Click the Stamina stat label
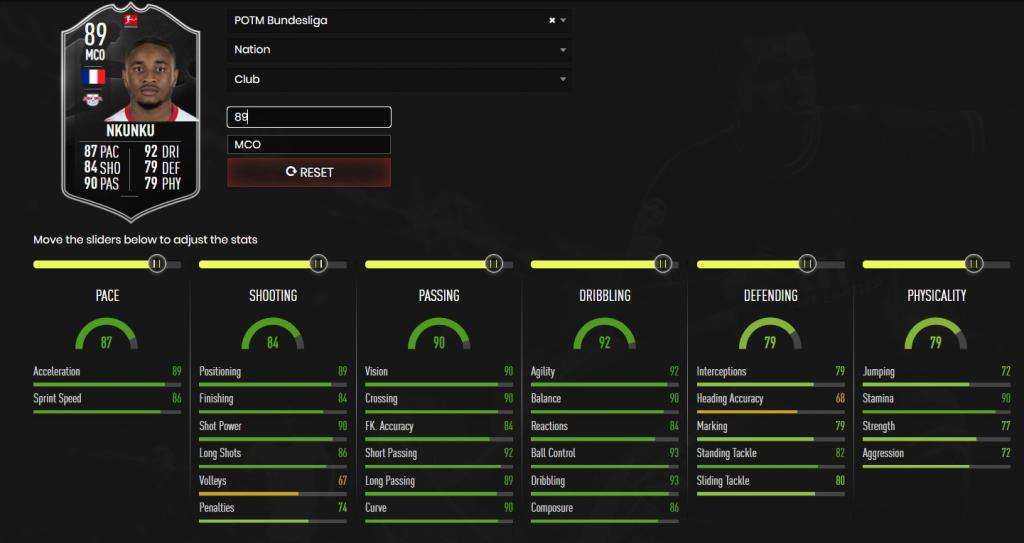 (x=878, y=399)
